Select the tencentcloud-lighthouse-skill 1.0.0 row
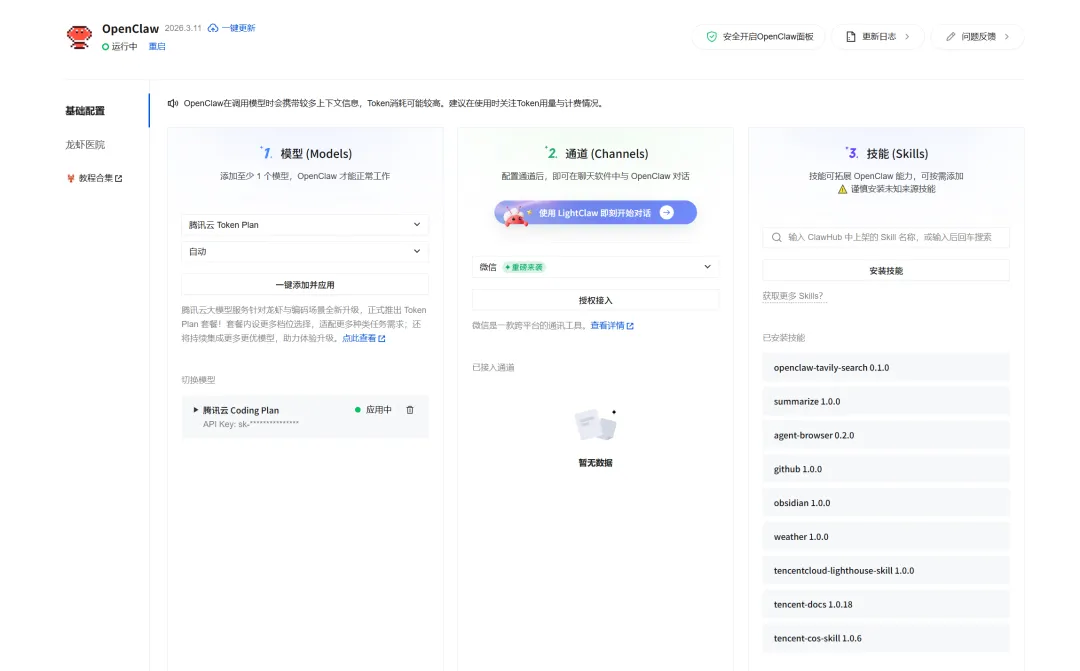 click(x=886, y=570)
